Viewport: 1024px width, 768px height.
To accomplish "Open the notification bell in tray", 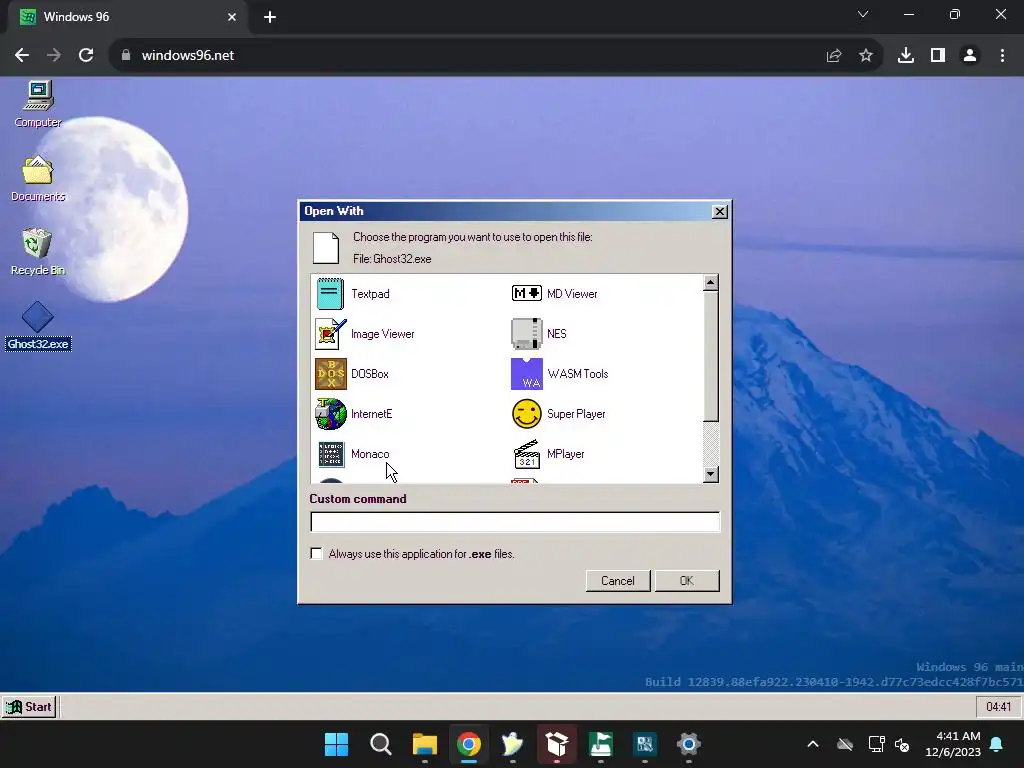I will (x=997, y=744).
